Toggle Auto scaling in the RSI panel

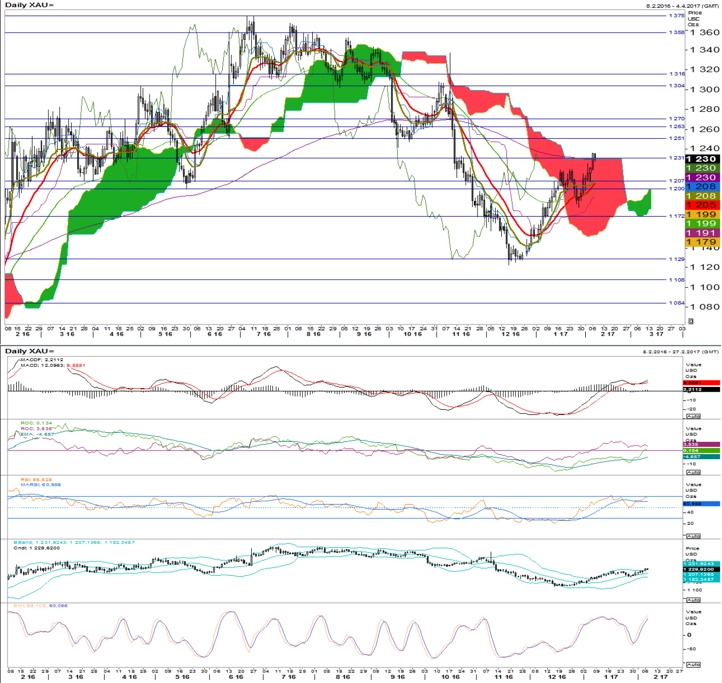click(693, 536)
